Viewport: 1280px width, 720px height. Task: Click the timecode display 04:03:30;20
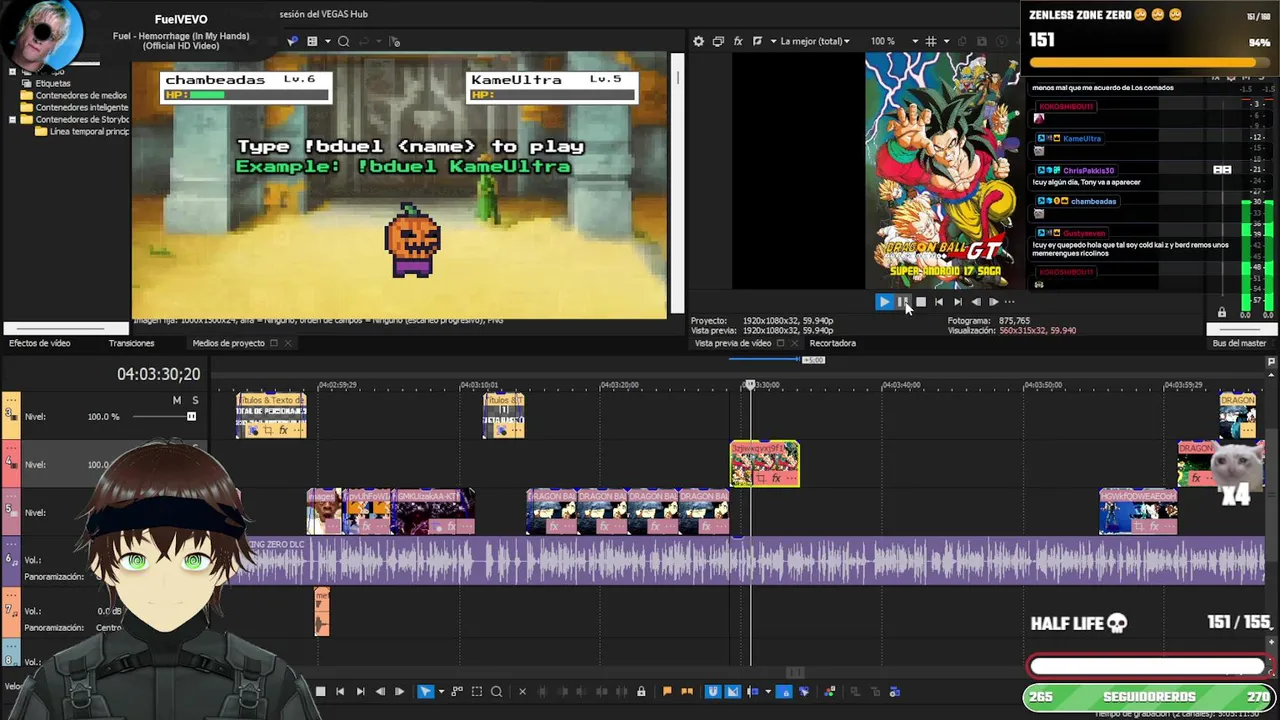pyautogui.click(x=158, y=374)
